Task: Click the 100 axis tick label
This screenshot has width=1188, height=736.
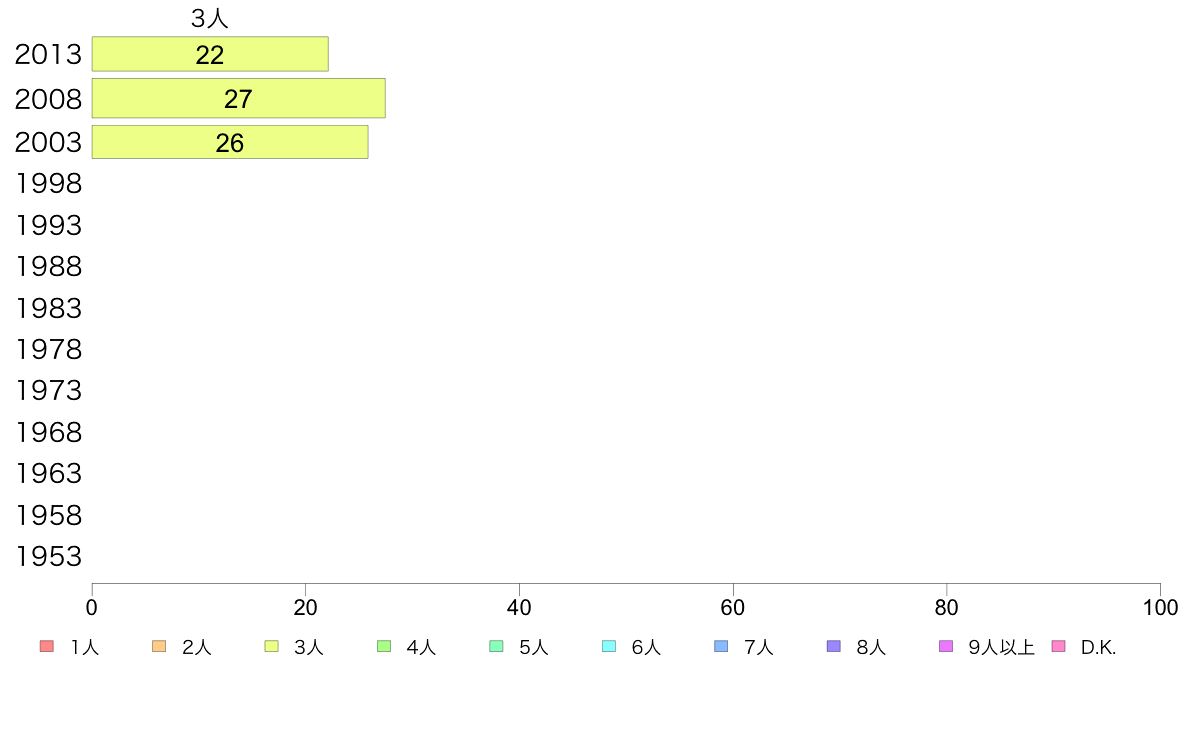Action: pos(1160,608)
